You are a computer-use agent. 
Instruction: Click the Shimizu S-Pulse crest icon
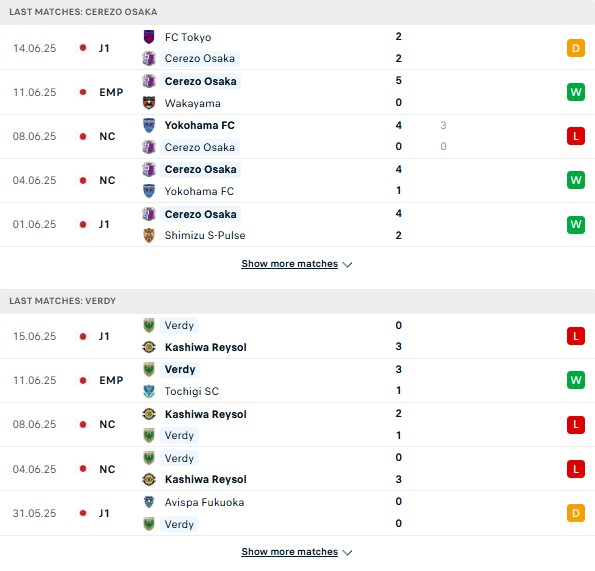click(149, 235)
